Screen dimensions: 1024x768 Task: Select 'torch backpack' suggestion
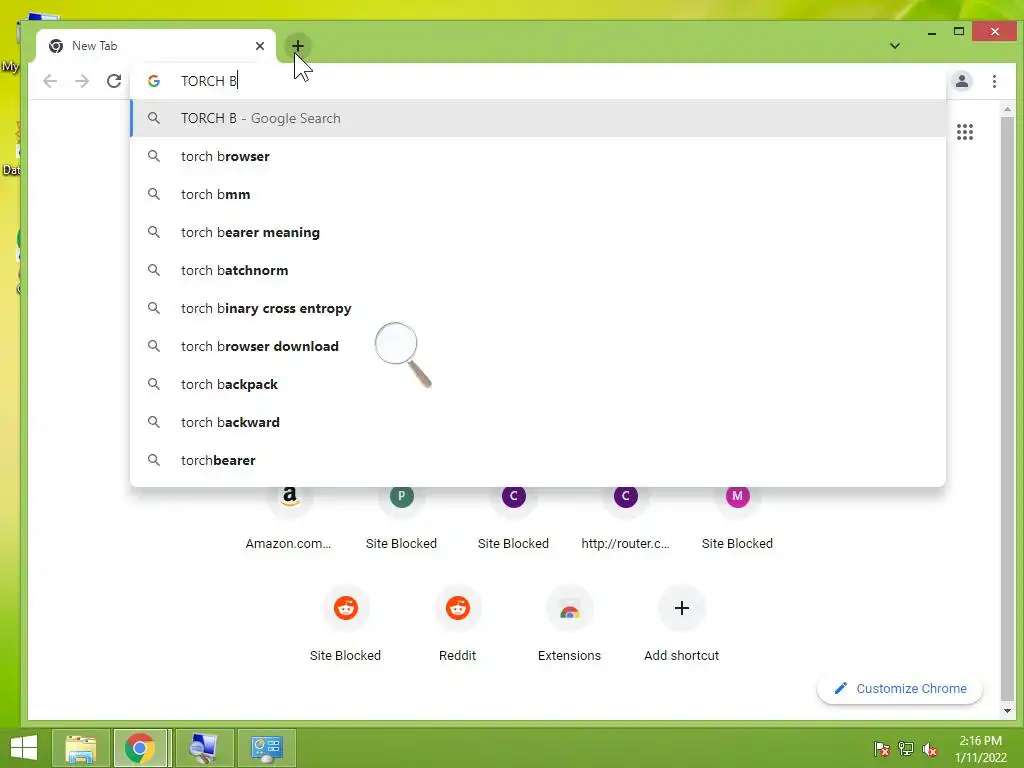pos(538,384)
